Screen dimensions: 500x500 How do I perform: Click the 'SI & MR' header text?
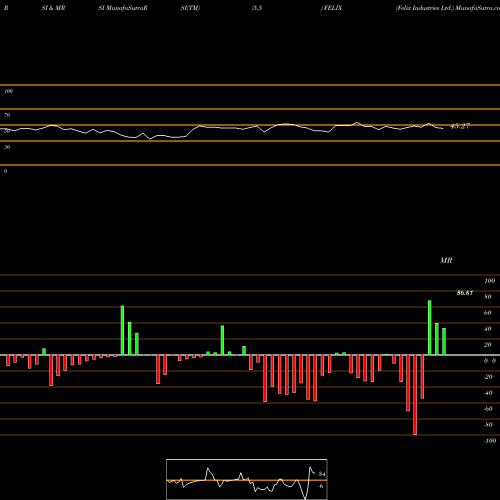53,8
